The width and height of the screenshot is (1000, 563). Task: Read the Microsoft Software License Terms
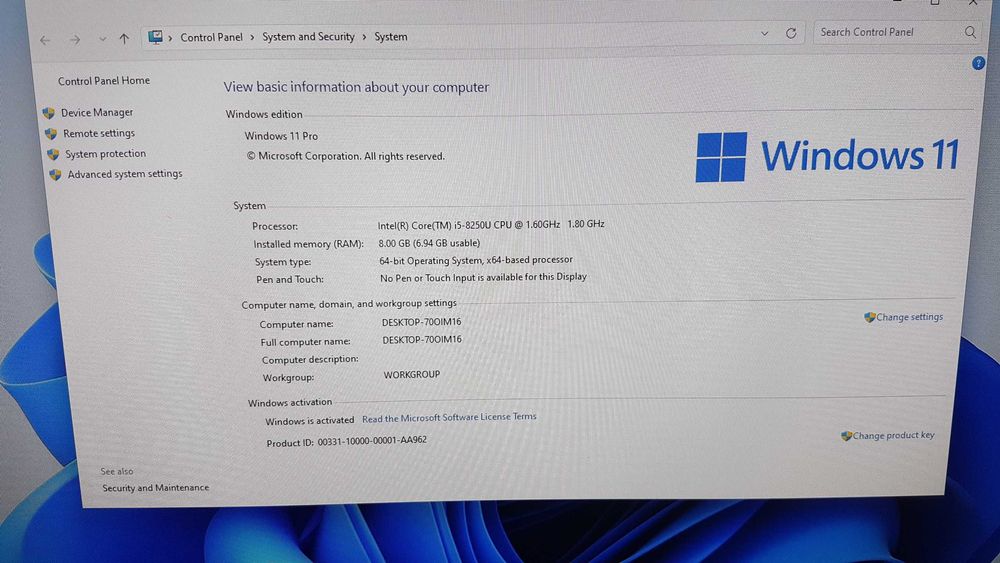tap(449, 418)
